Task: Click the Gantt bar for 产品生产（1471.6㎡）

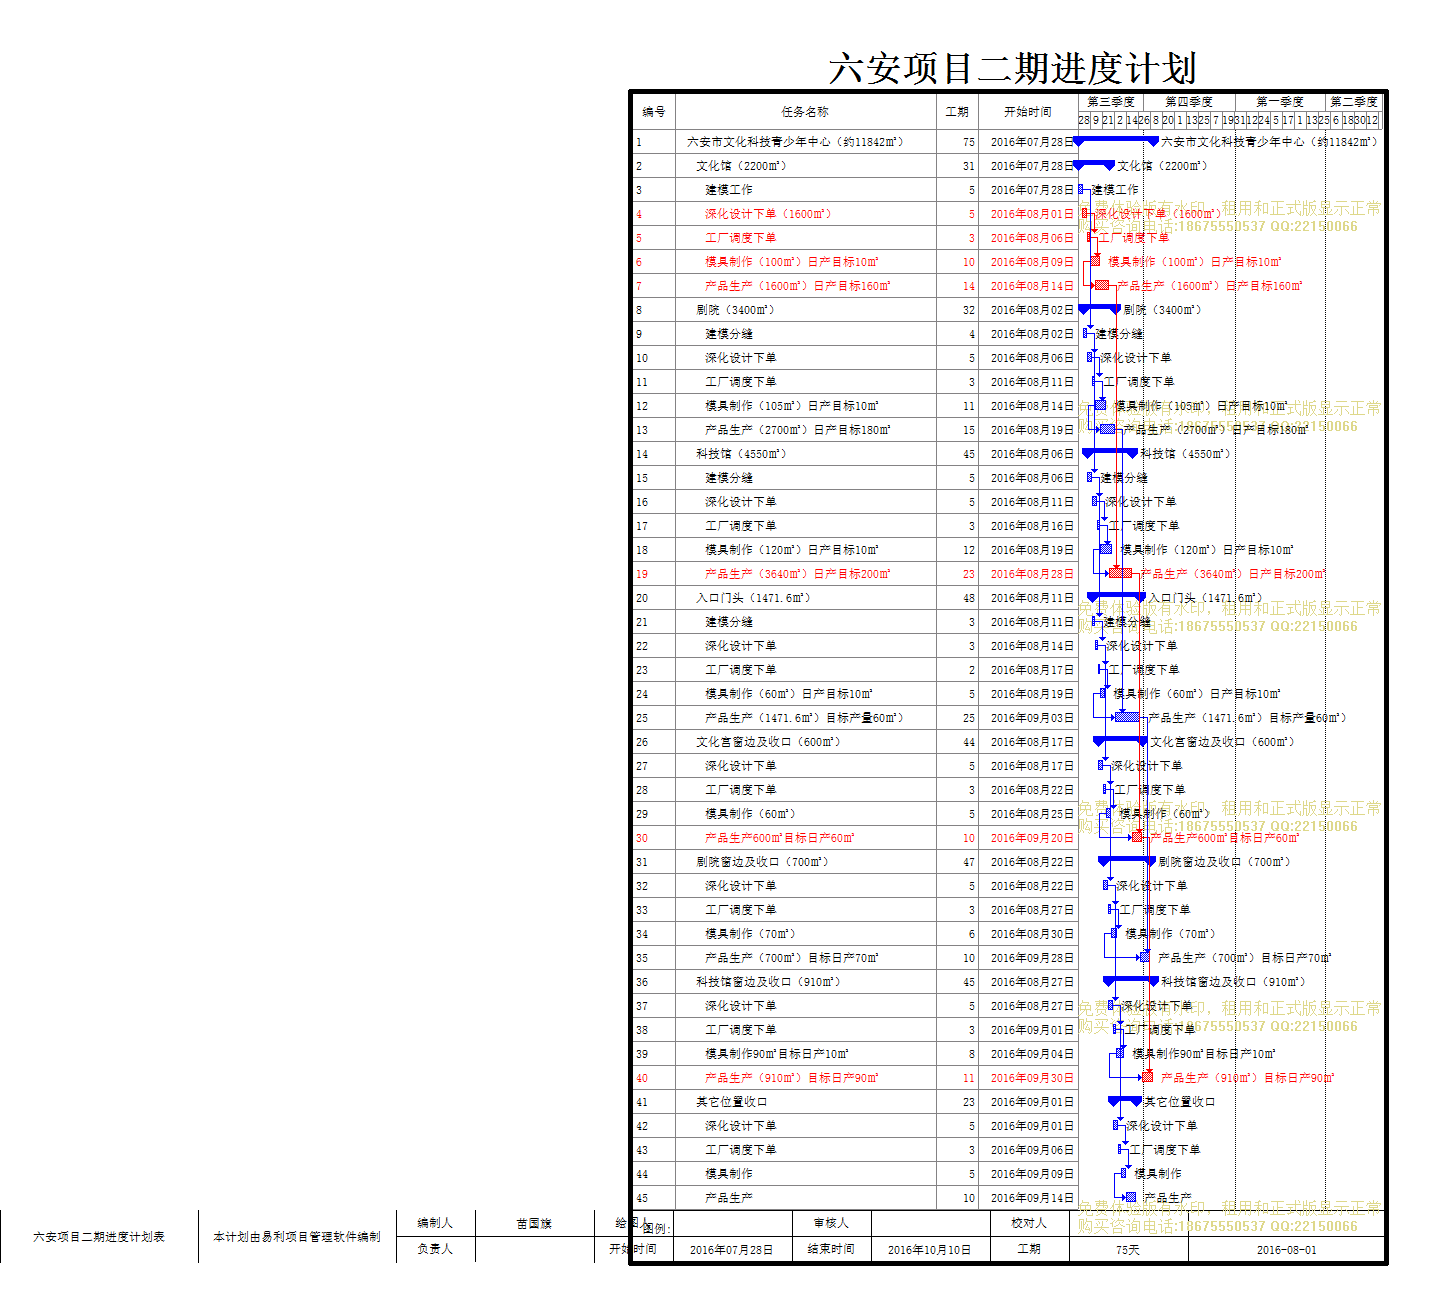Action: [x=1128, y=717]
